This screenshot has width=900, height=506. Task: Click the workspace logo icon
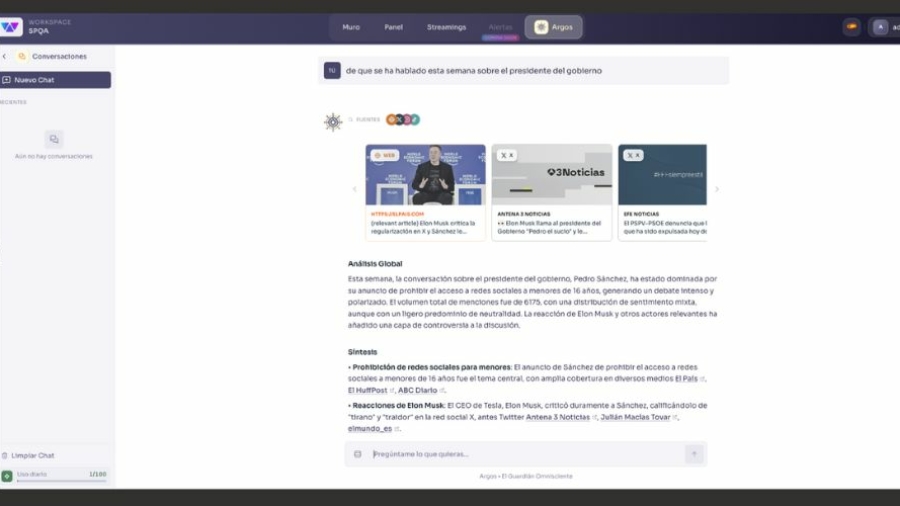(11, 27)
